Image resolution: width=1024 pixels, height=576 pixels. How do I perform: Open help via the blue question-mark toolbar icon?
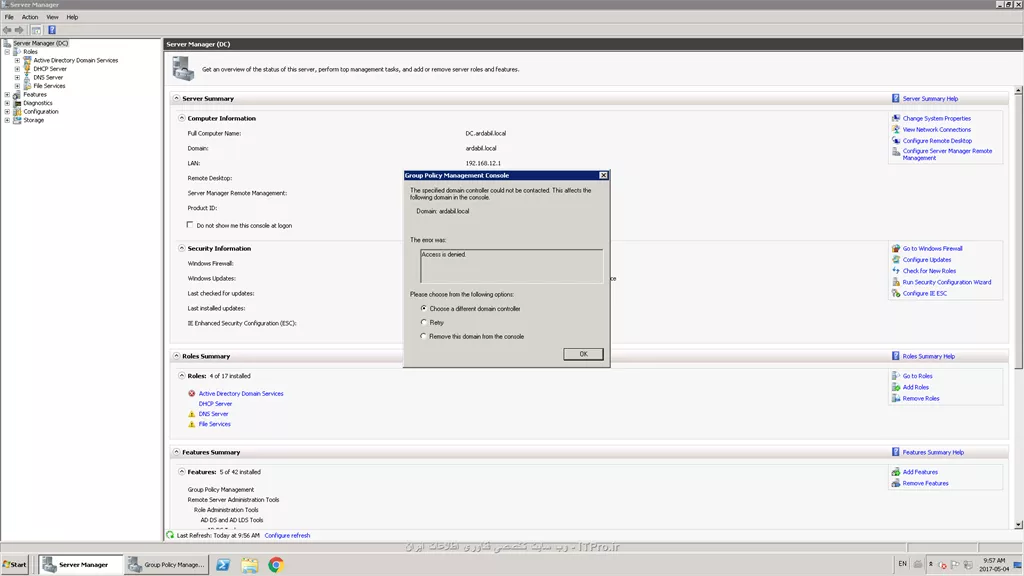[52, 30]
